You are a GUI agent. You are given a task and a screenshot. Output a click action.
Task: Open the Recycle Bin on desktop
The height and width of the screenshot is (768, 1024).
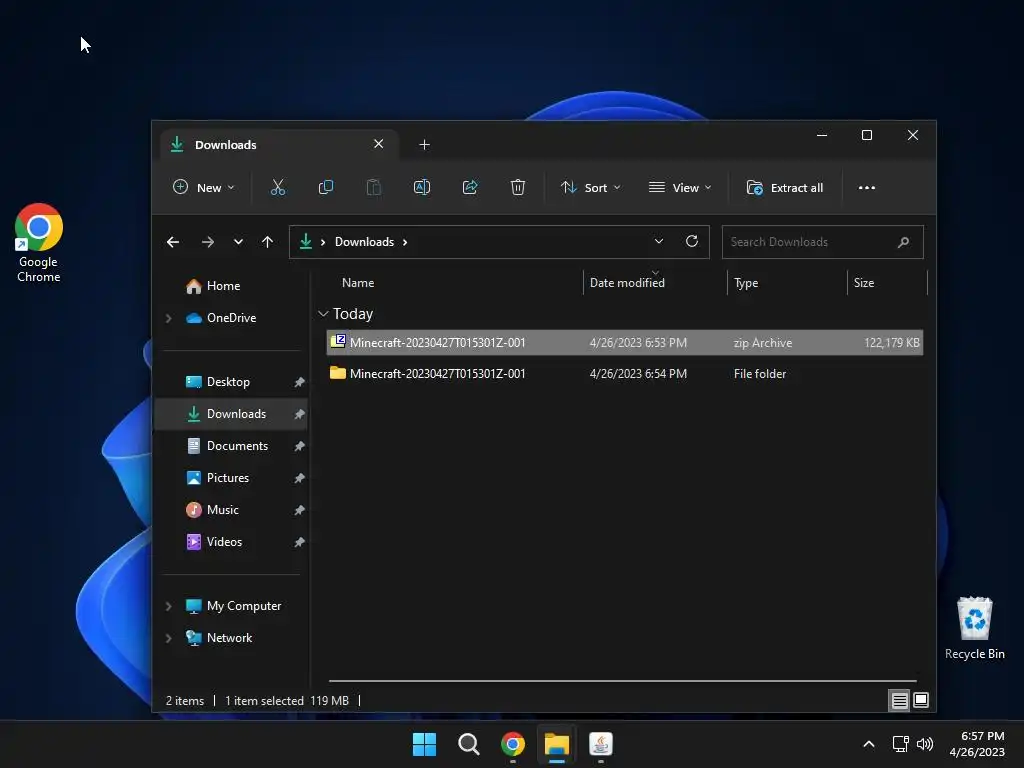[x=974, y=628]
